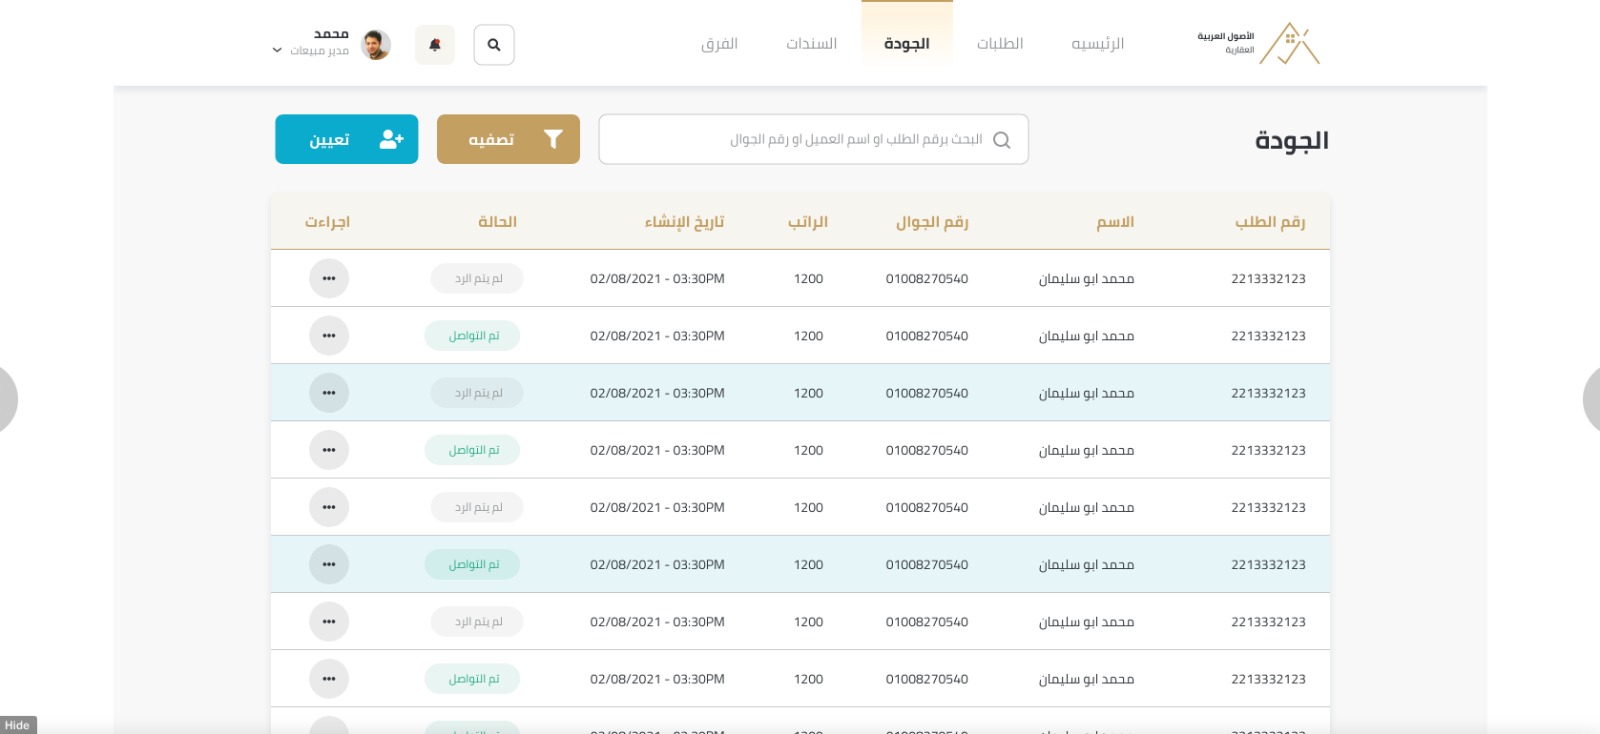Expand the مدير مبيعات user dropdown chevron
This screenshot has width=1600, height=734.
pos(277,50)
